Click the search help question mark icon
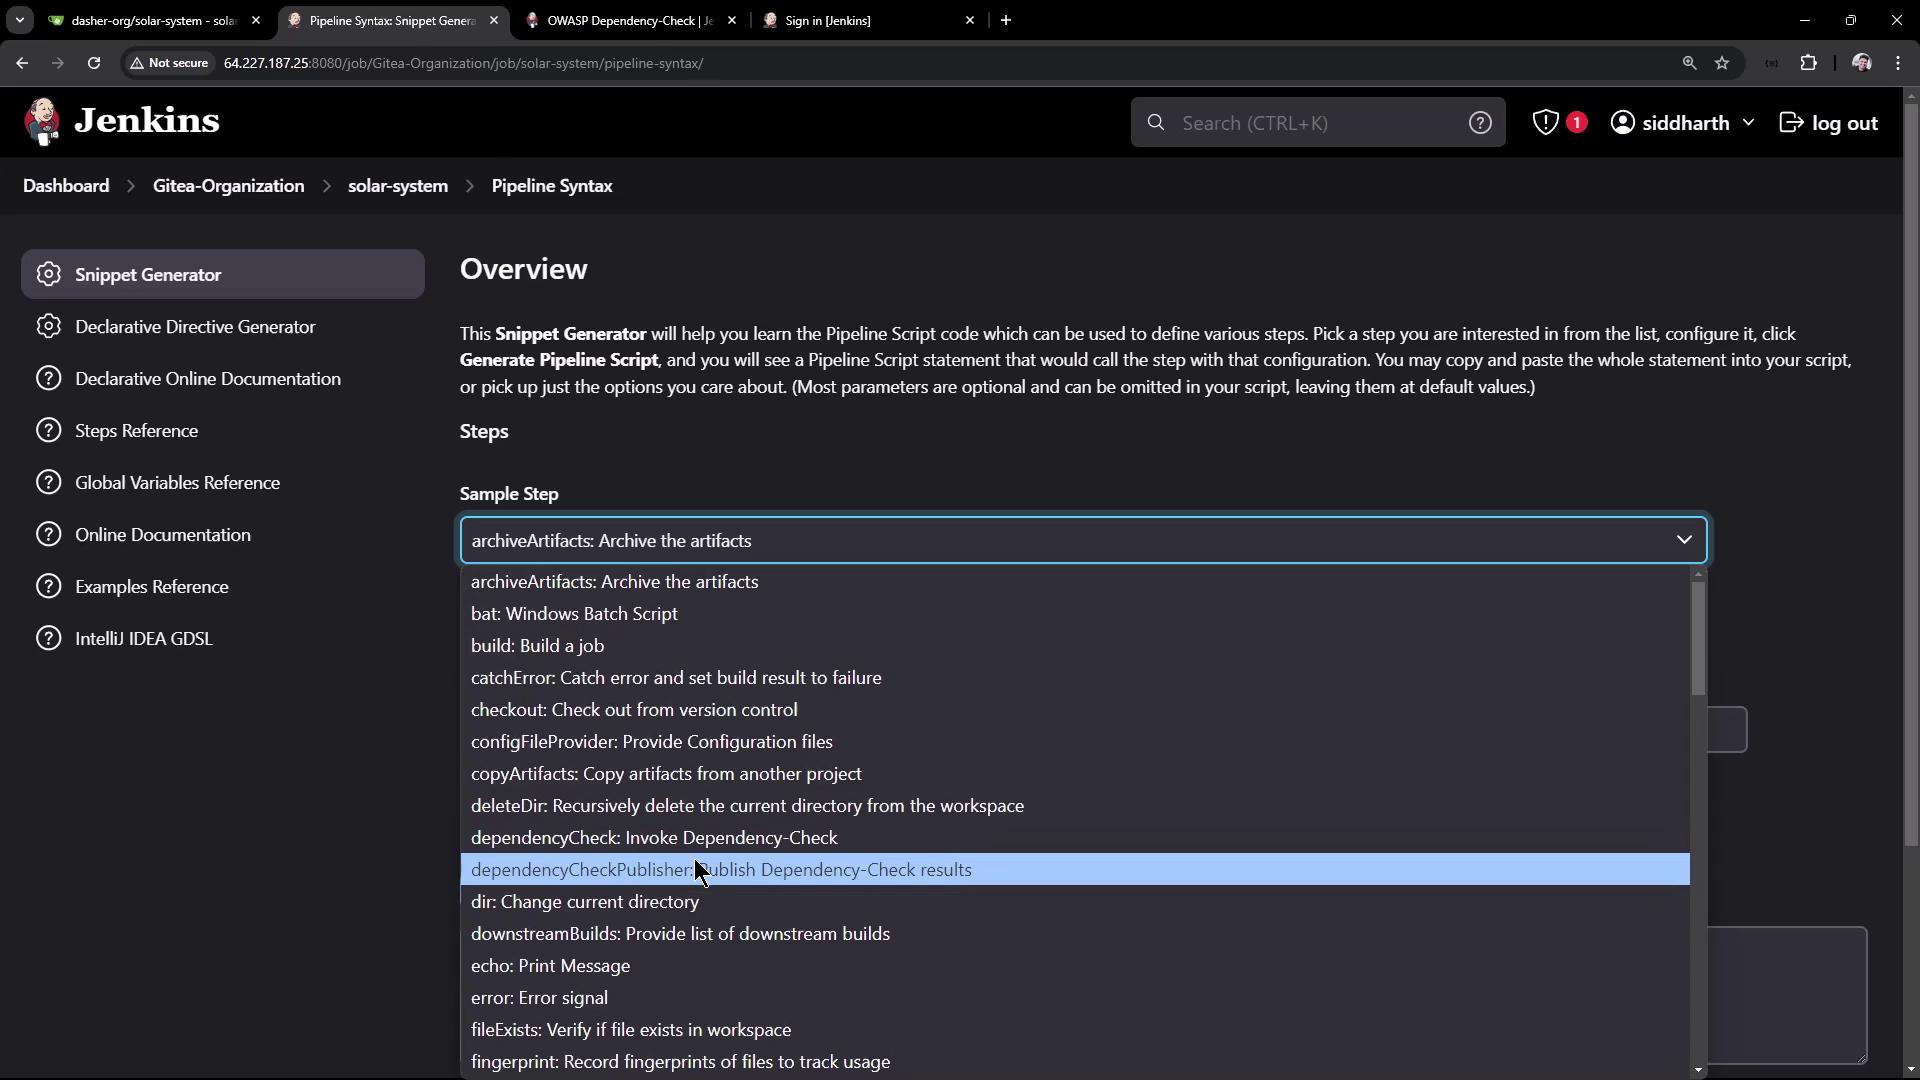Viewport: 1920px width, 1080px height. pyautogui.click(x=1480, y=122)
